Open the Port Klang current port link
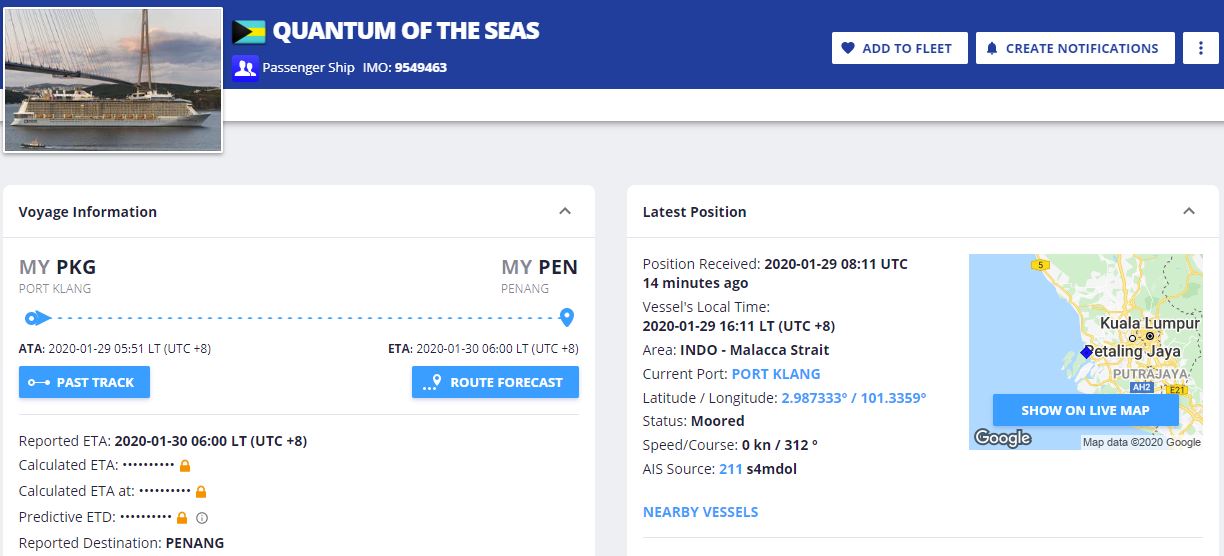The height and width of the screenshot is (556, 1224). click(775, 374)
